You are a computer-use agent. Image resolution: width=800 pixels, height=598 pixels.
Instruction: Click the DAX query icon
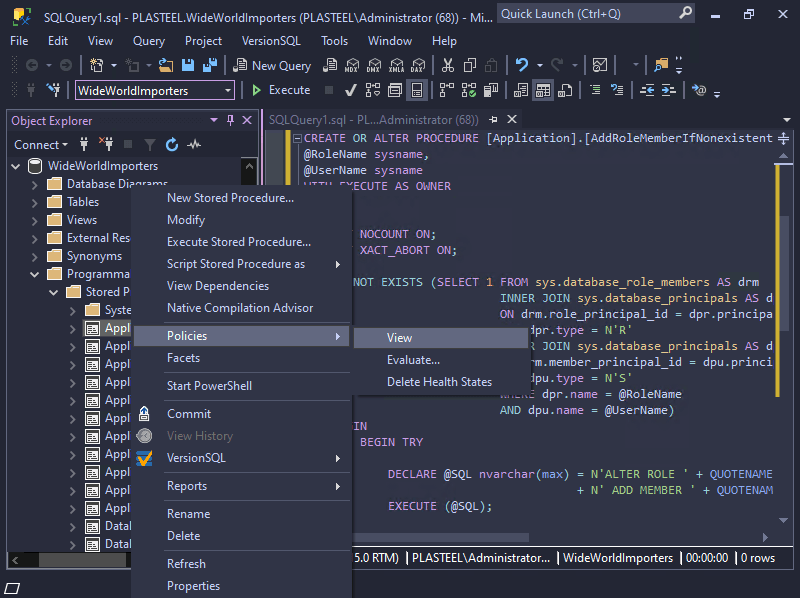[x=418, y=65]
